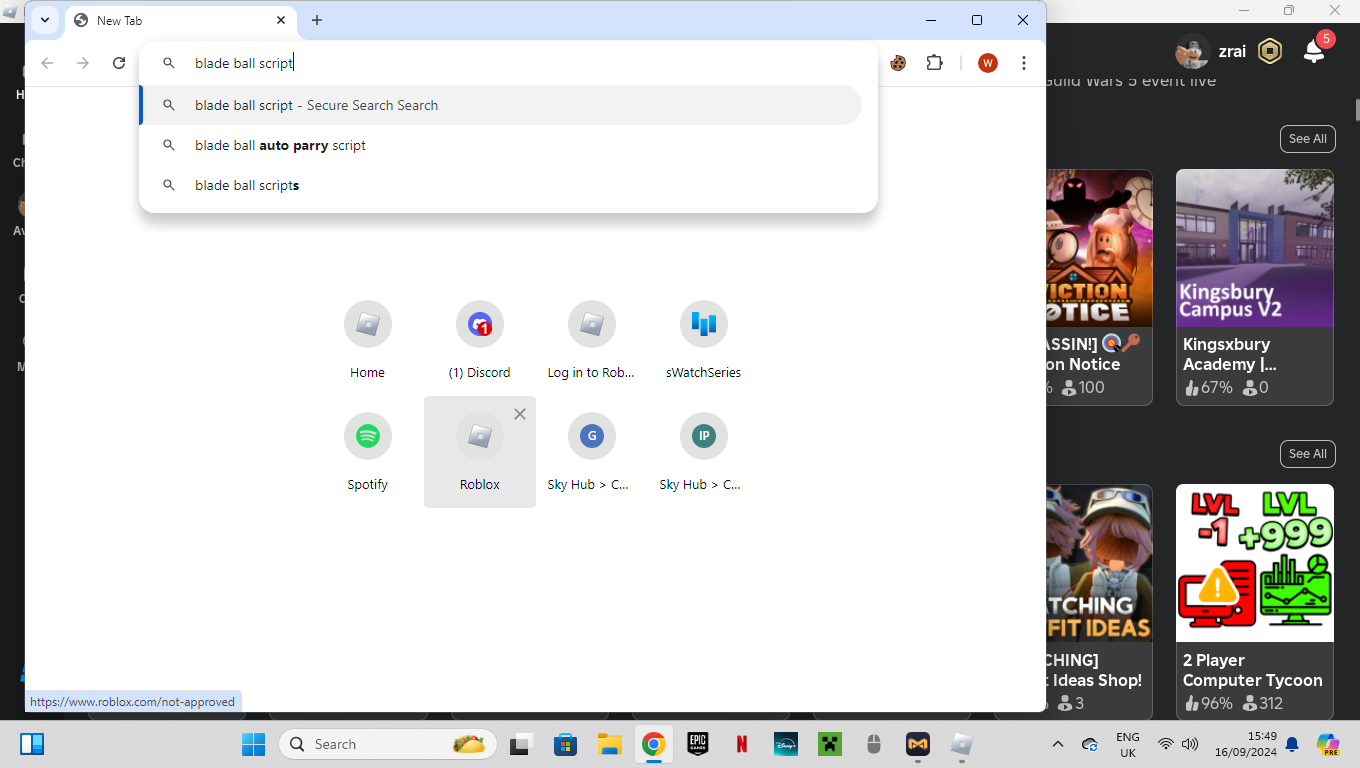
Task: Choose 'blade ball scripts' suggestion
Action: click(501, 185)
